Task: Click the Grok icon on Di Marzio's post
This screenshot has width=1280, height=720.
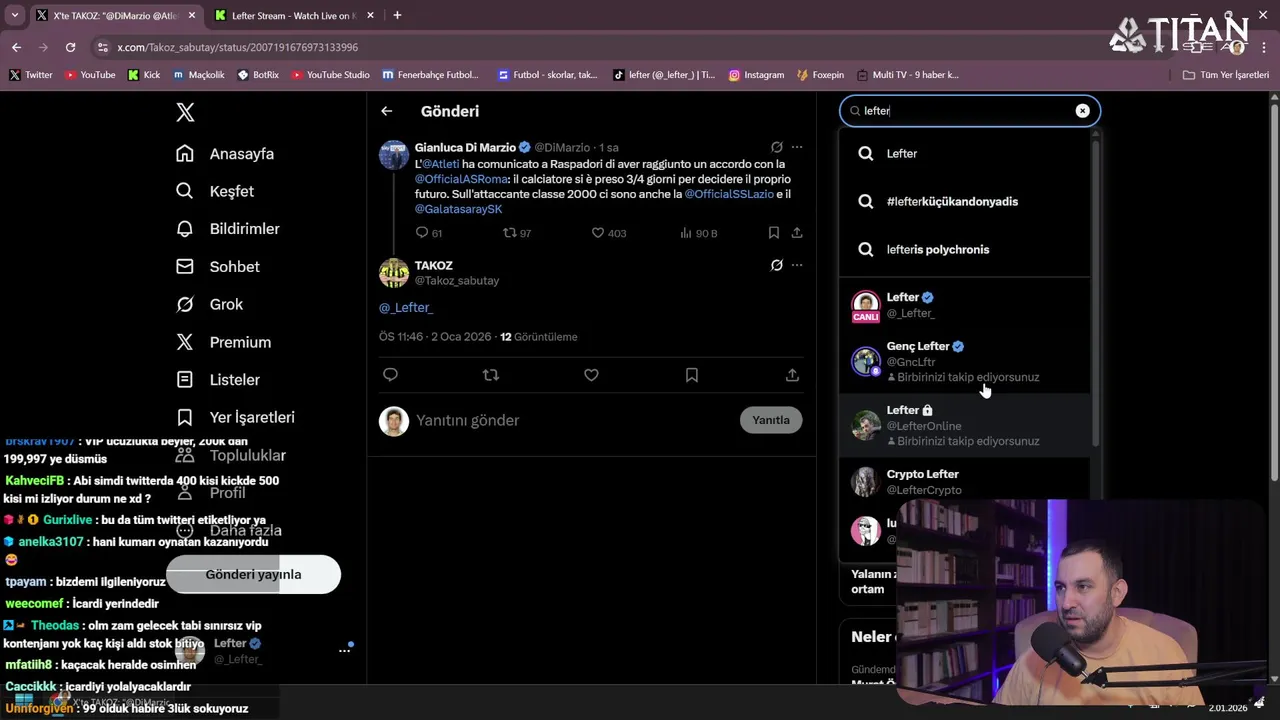Action: [x=776, y=147]
